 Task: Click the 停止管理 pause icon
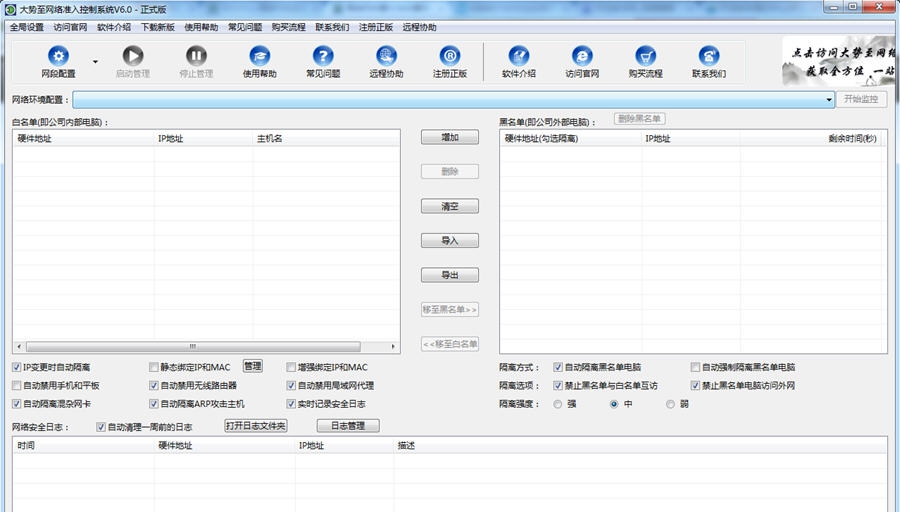(x=196, y=56)
